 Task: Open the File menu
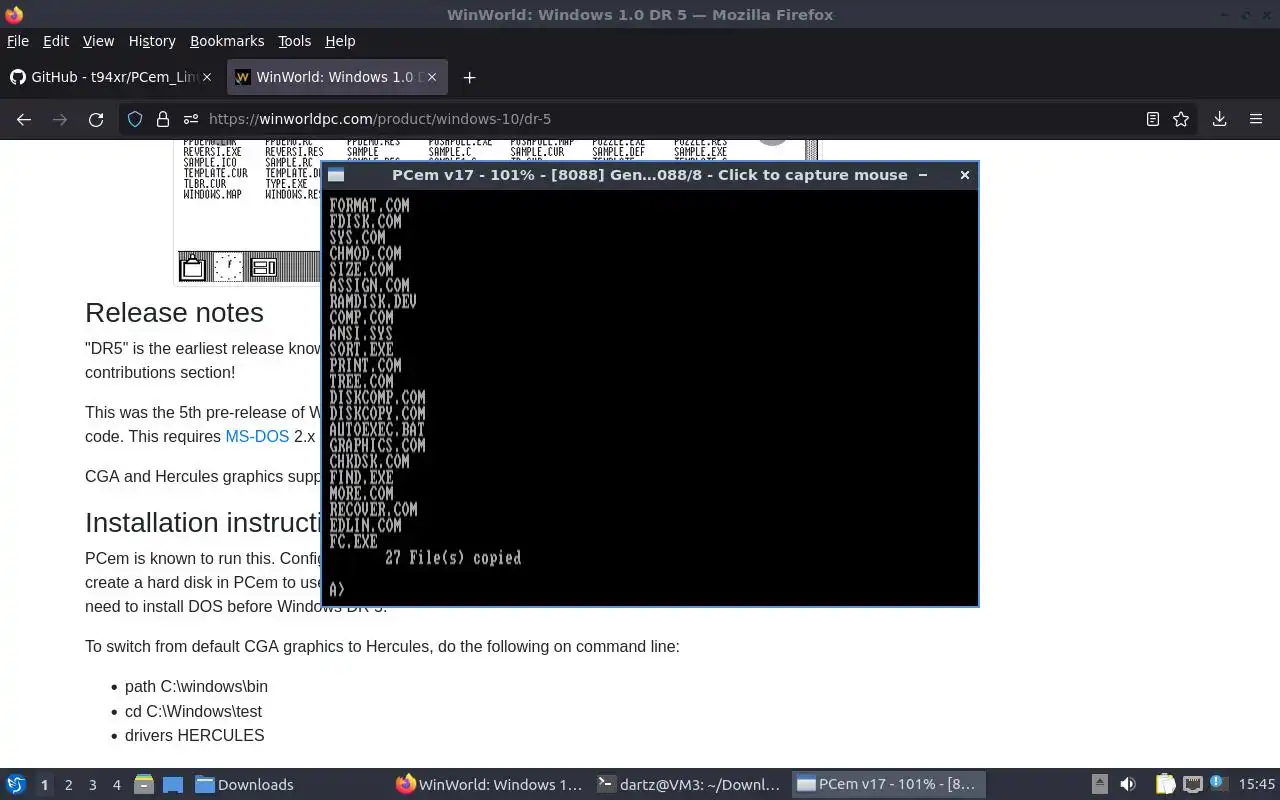point(18,41)
